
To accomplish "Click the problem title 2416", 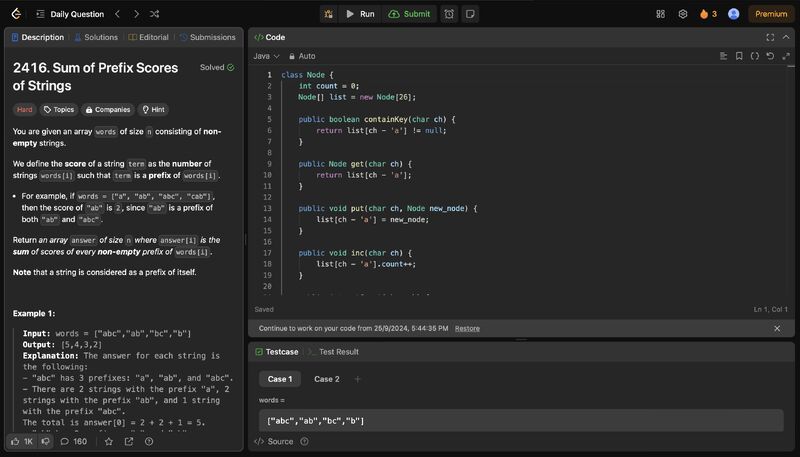I will [x=95, y=77].
